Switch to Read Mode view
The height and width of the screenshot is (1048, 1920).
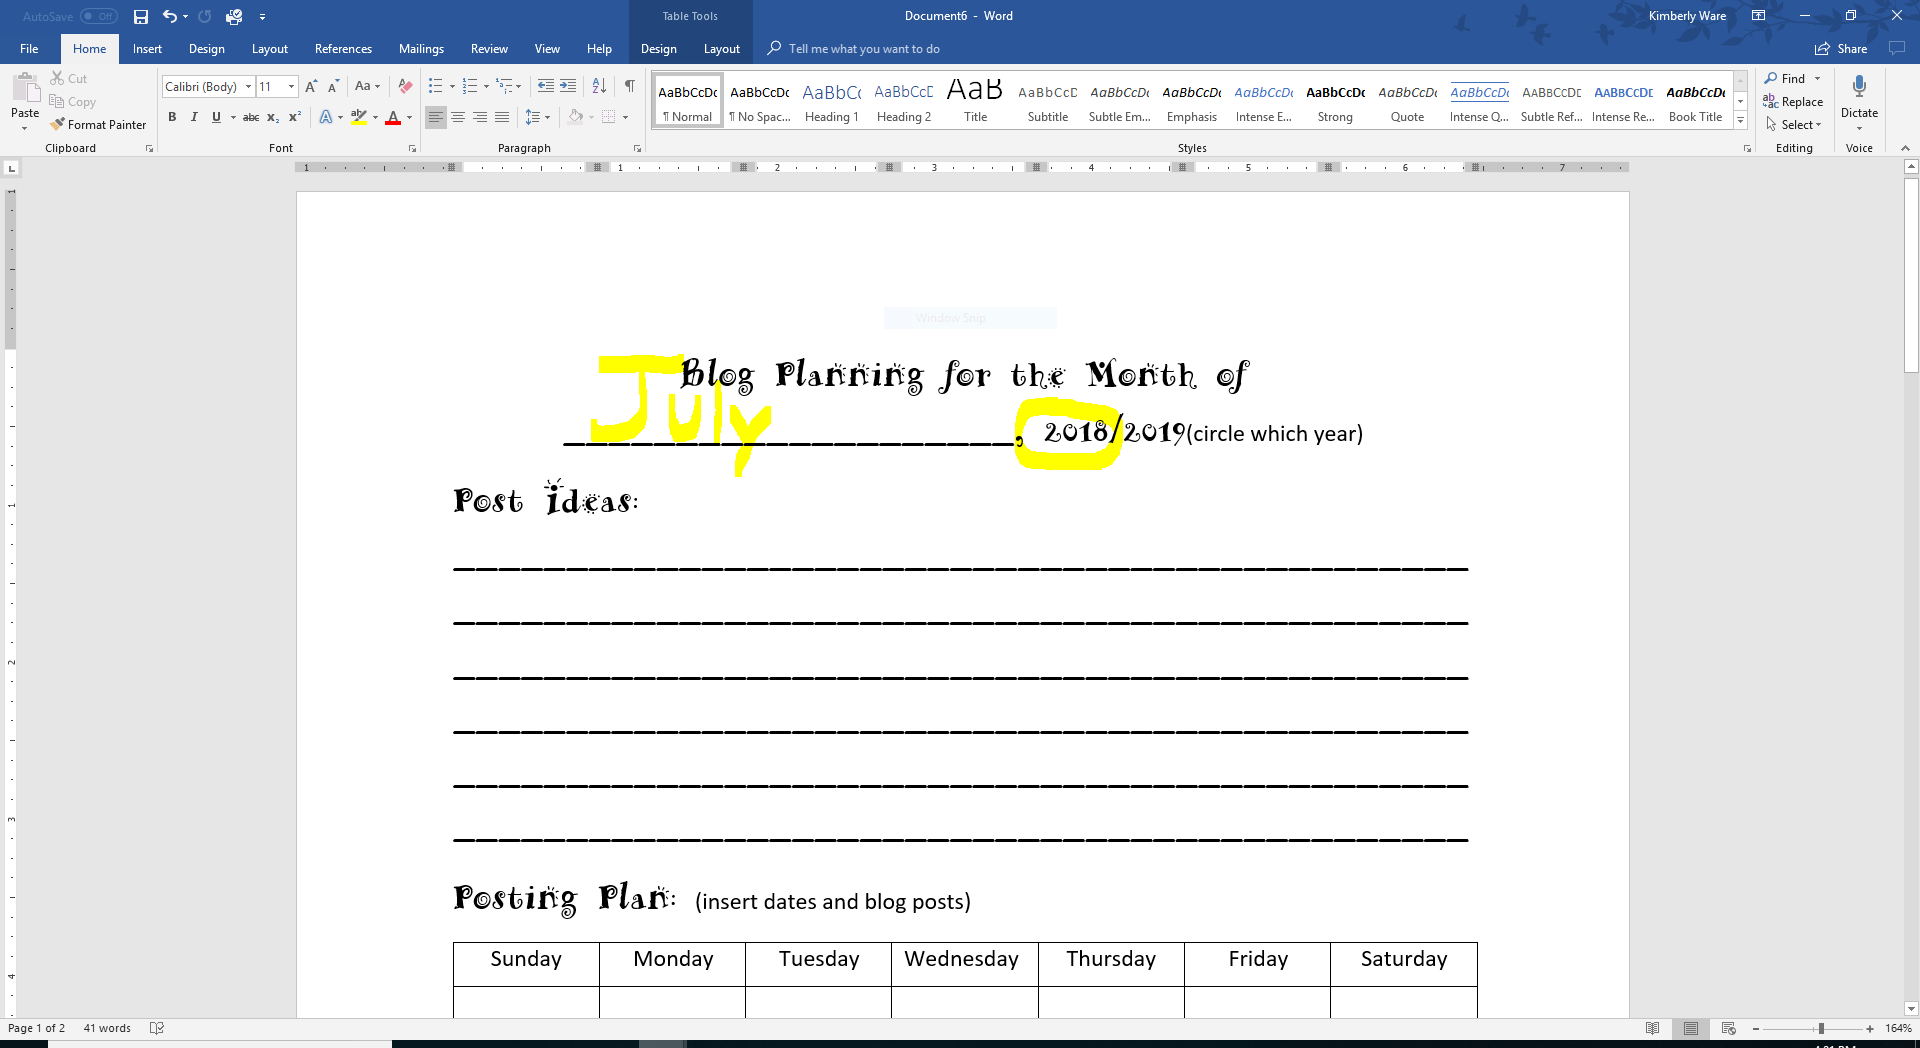[x=1653, y=1028]
